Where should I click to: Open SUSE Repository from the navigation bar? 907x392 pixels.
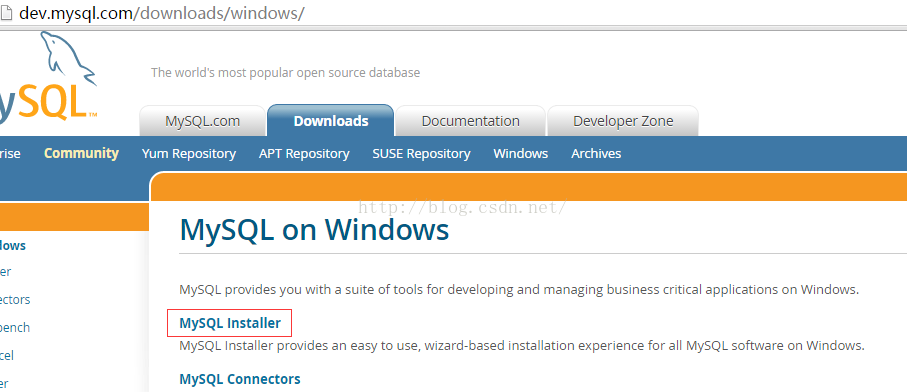pos(421,154)
